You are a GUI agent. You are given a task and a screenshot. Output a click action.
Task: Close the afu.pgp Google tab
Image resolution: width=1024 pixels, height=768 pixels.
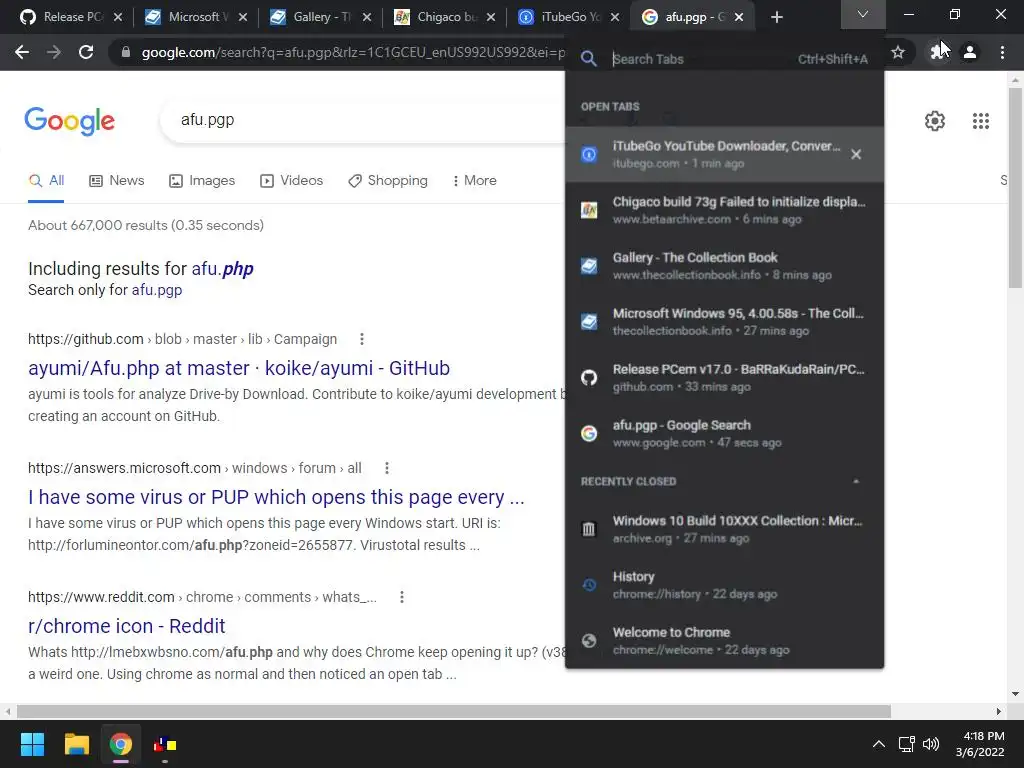[739, 17]
